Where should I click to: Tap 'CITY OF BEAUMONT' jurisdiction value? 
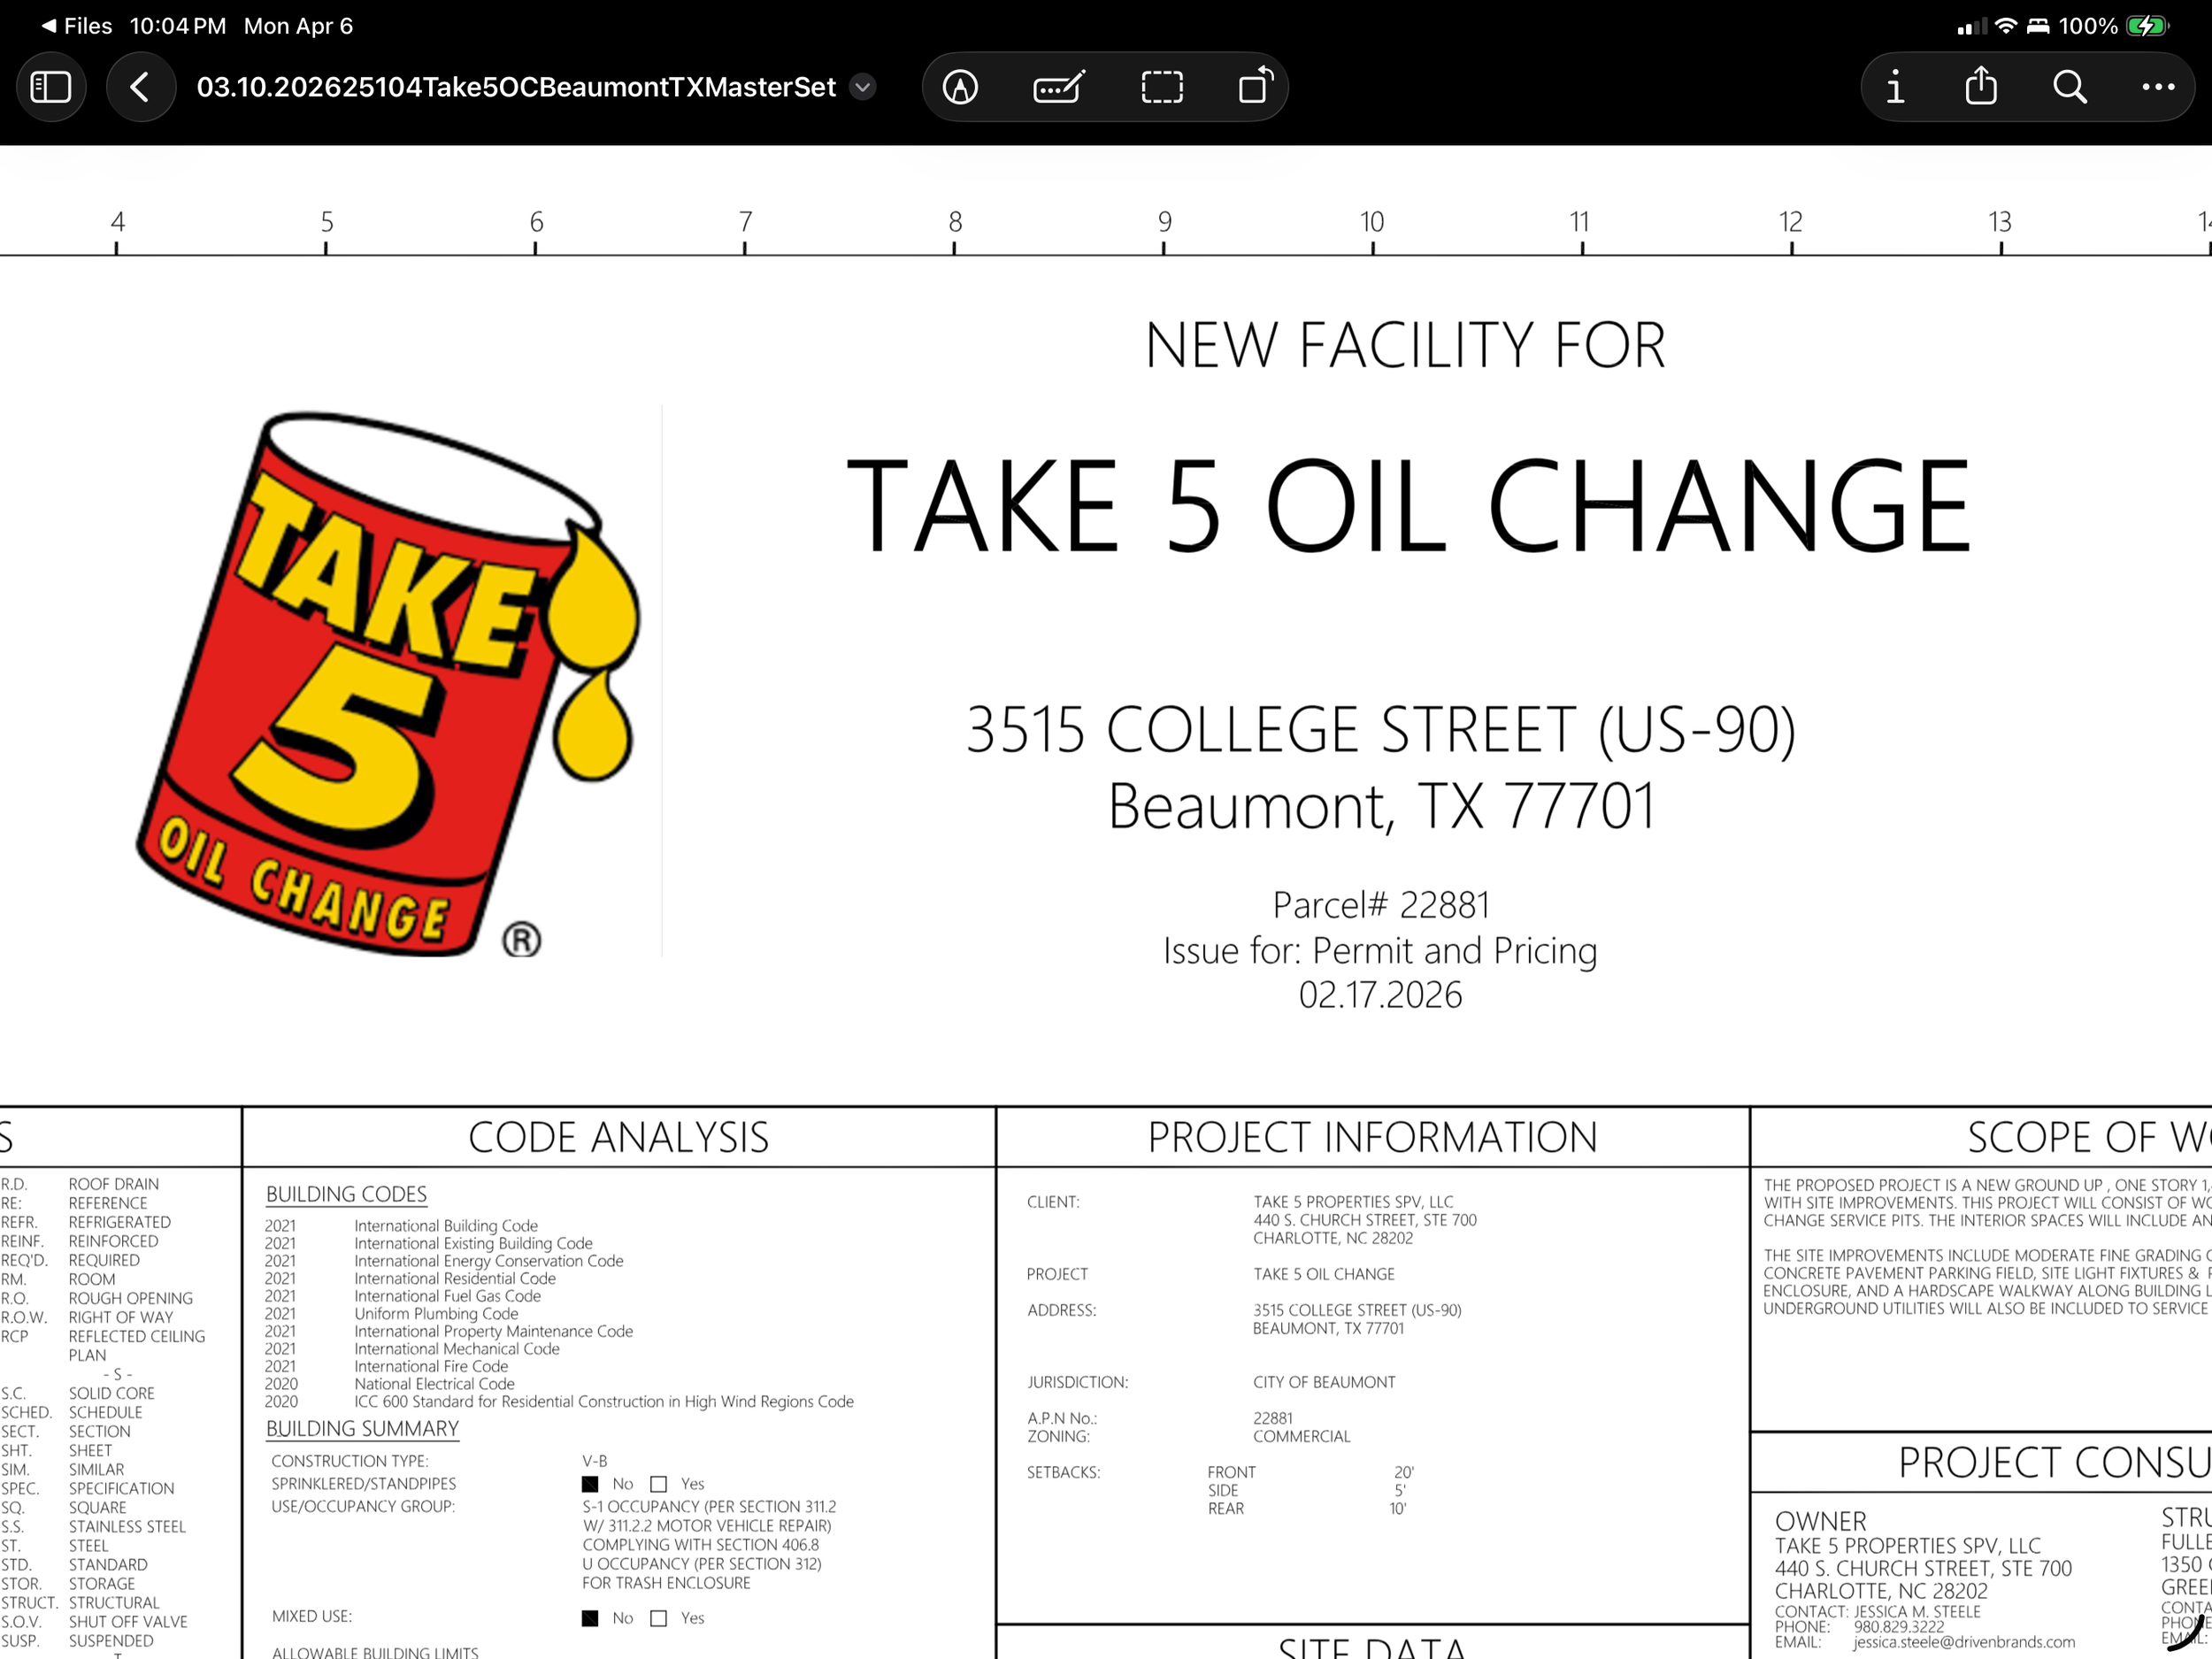pos(1324,1382)
